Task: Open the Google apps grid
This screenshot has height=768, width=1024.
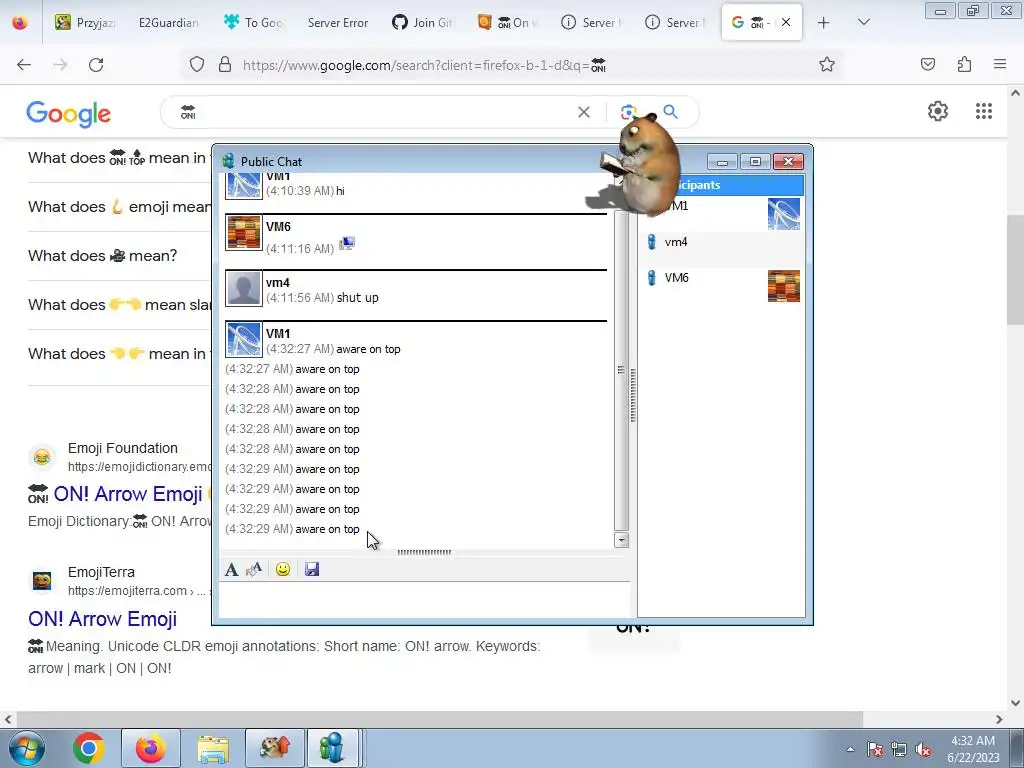Action: point(984,111)
